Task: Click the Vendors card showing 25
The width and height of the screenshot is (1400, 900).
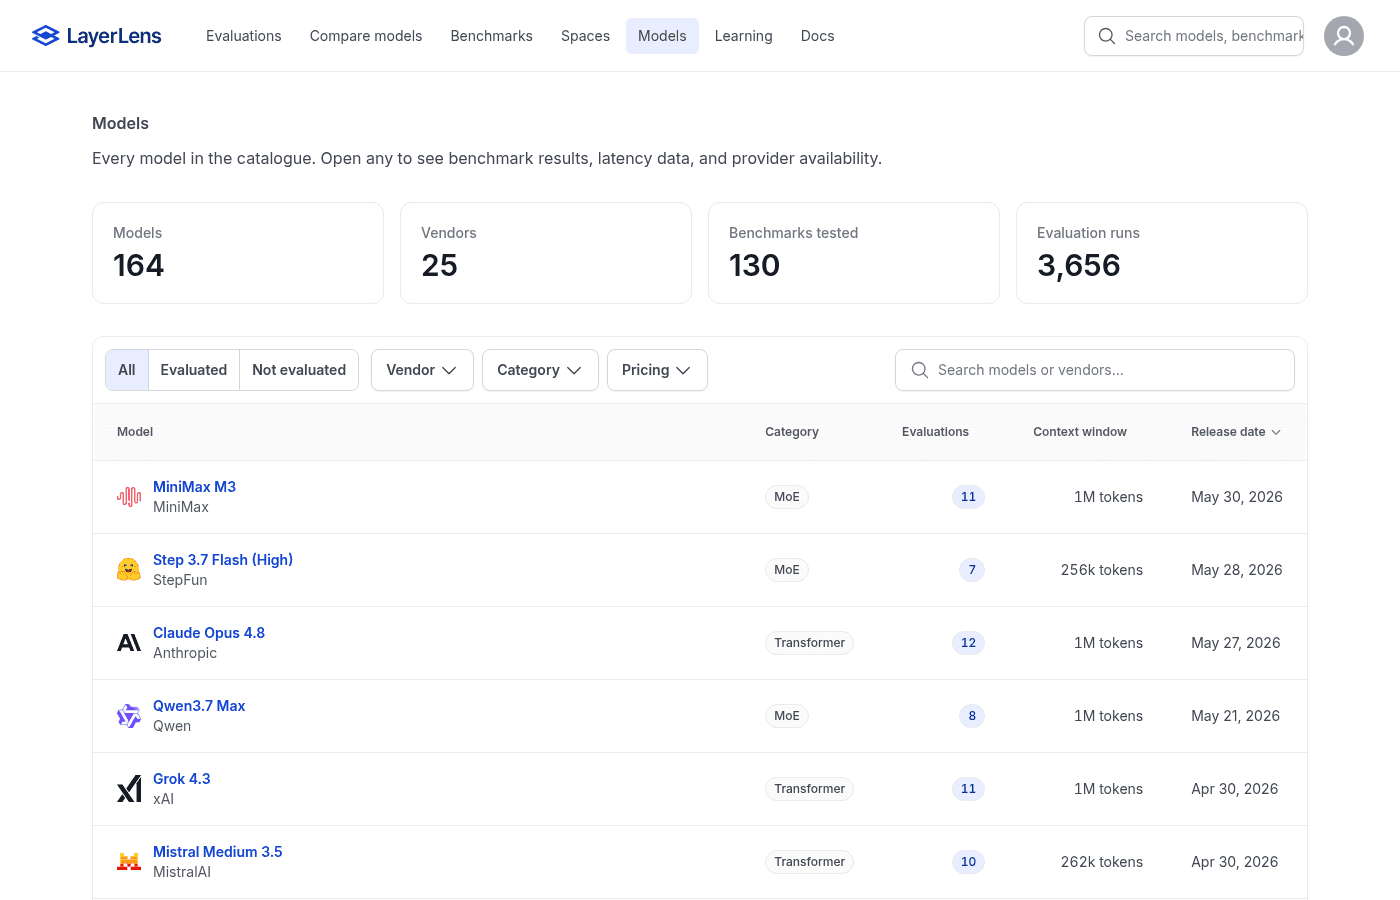Action: click(x=546, y=253)
